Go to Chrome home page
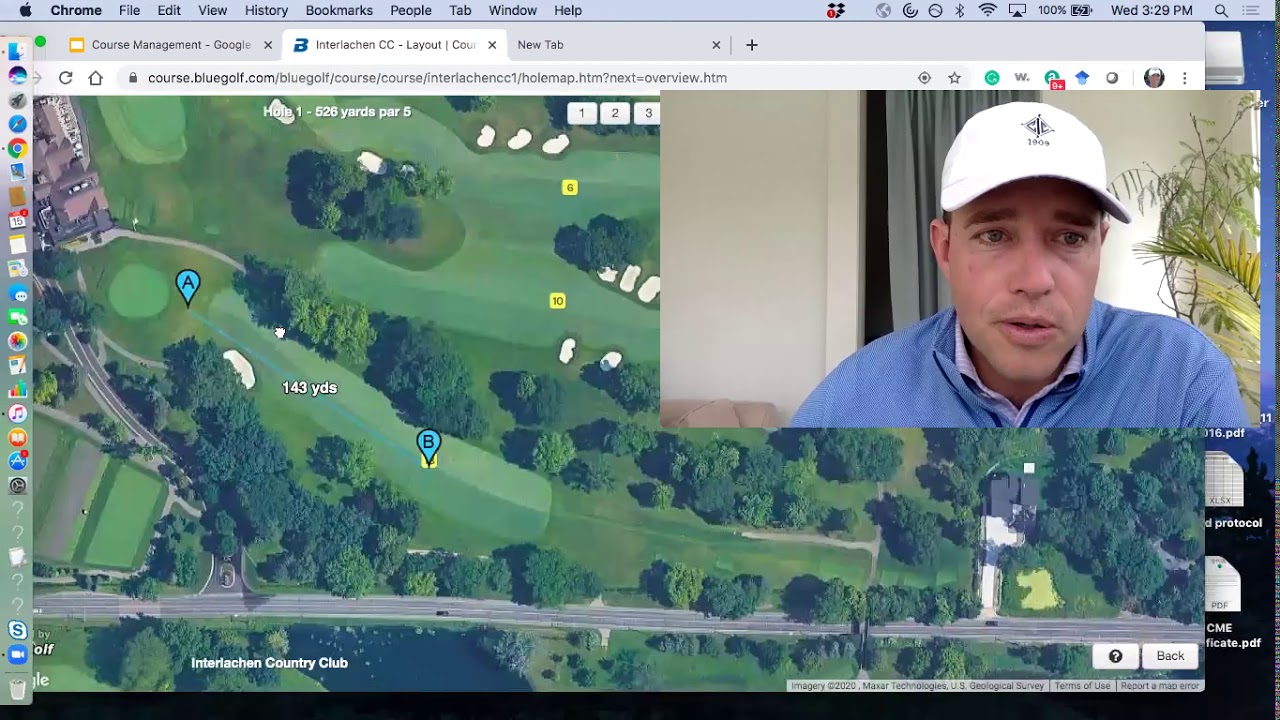Image resolution: width=1280 pixels, height=720 pixels. tap(96, 78)
